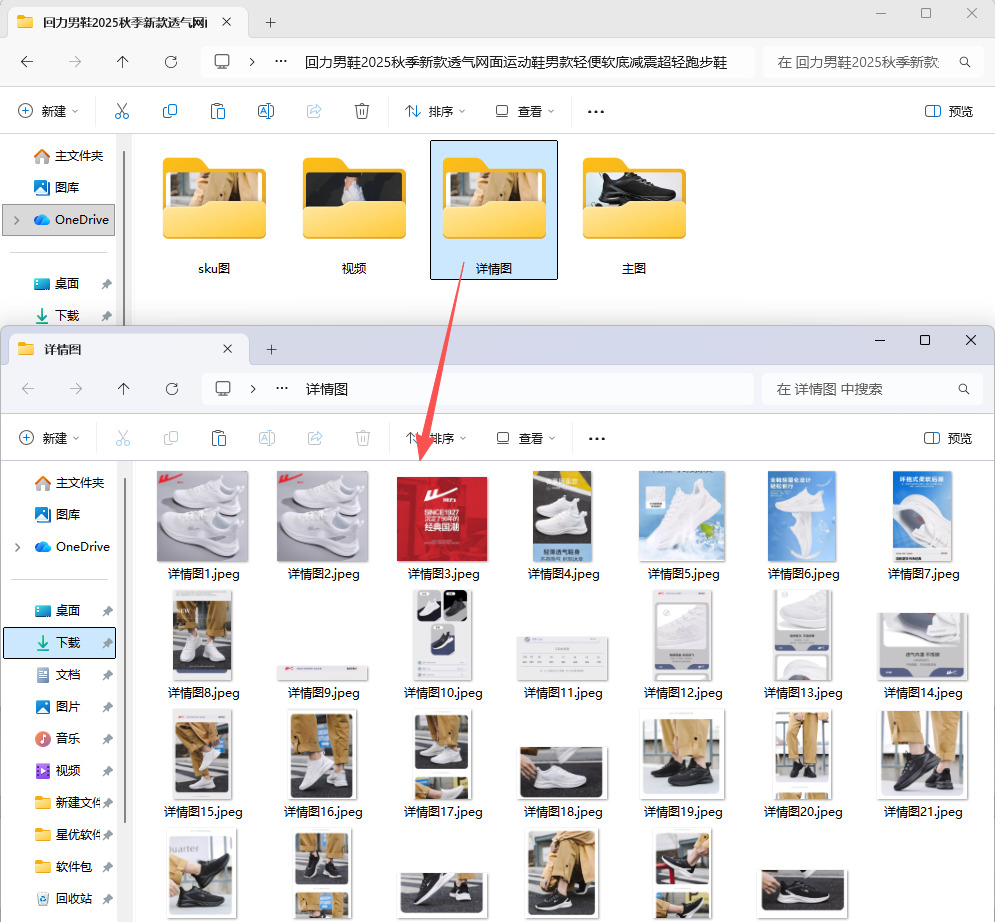Screen dimensions: 995x922
Task: Open 新建 dropdown in 详情图 window
Action: coord(49,438)
